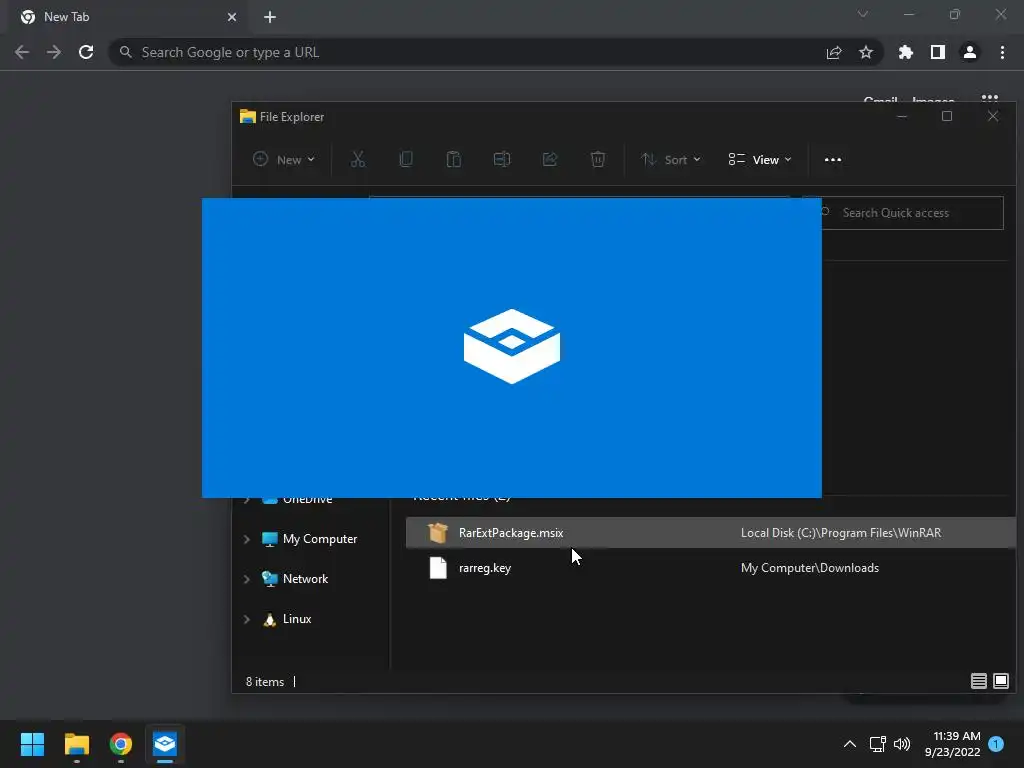Click Share icon in File Explorer toolbar
Image resolution: width=1024 pixels, height=768 pixels.
pos(550,159)
